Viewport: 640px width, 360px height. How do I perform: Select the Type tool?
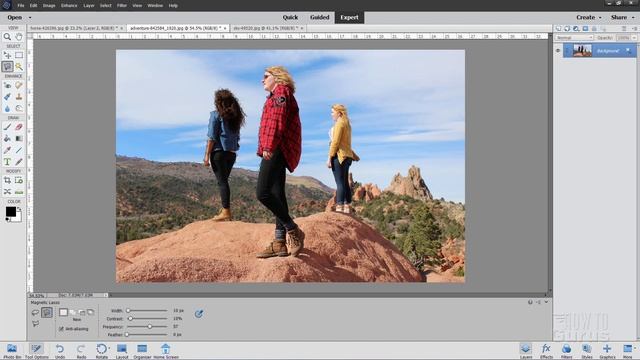[x=7, y=162]
